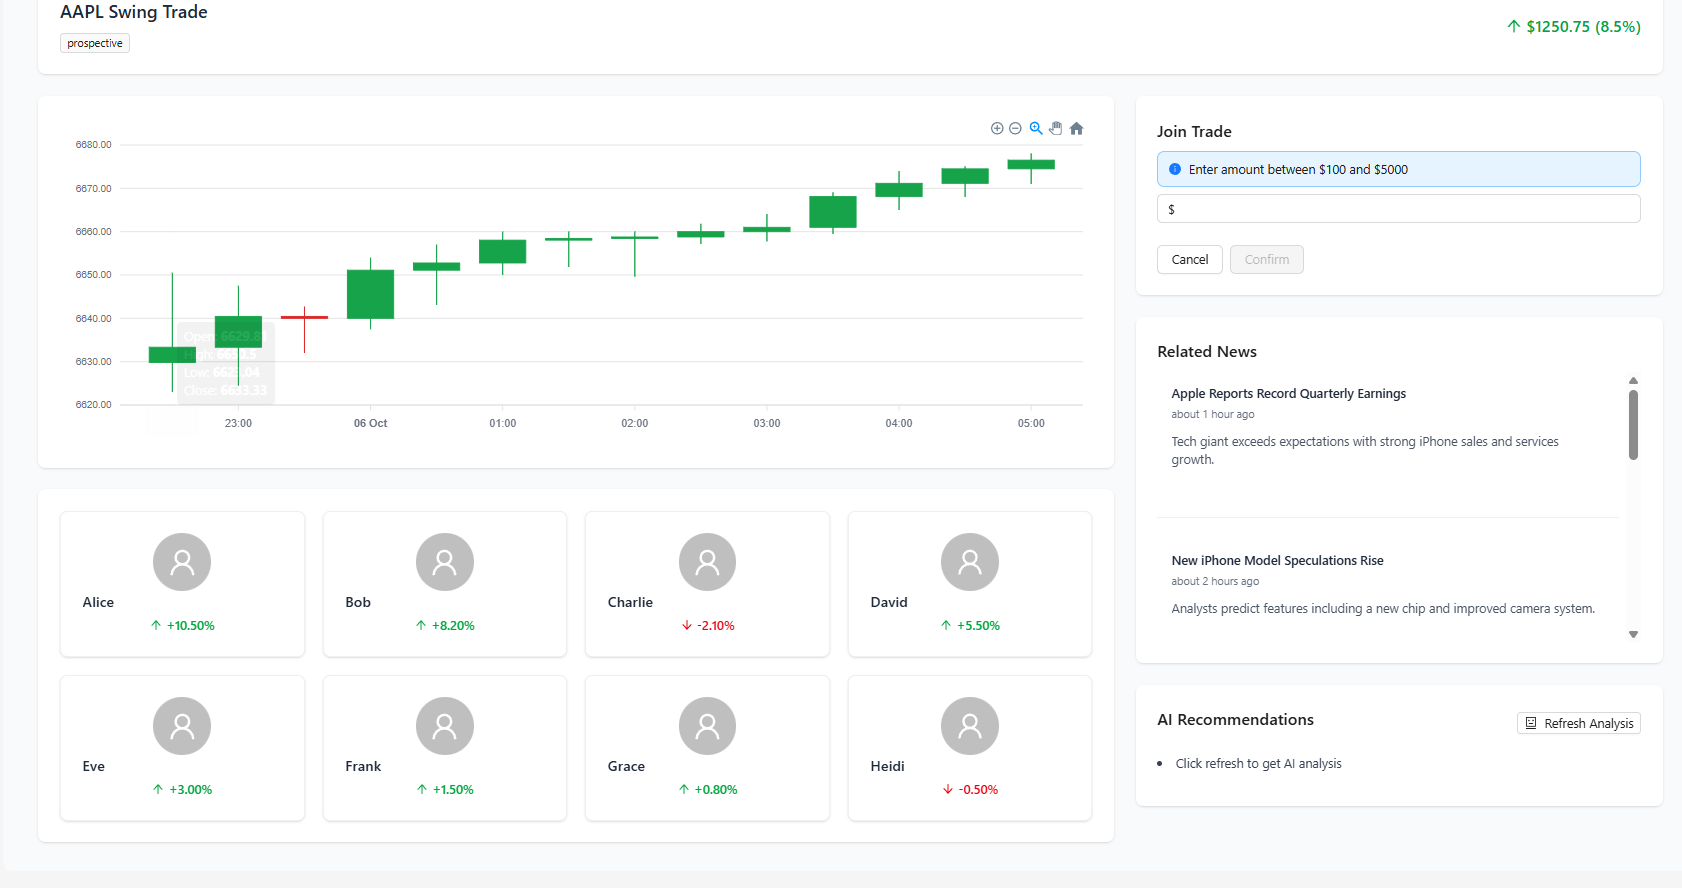
Task: Click Heidi's avatar icon
Action: coord(970,726)
